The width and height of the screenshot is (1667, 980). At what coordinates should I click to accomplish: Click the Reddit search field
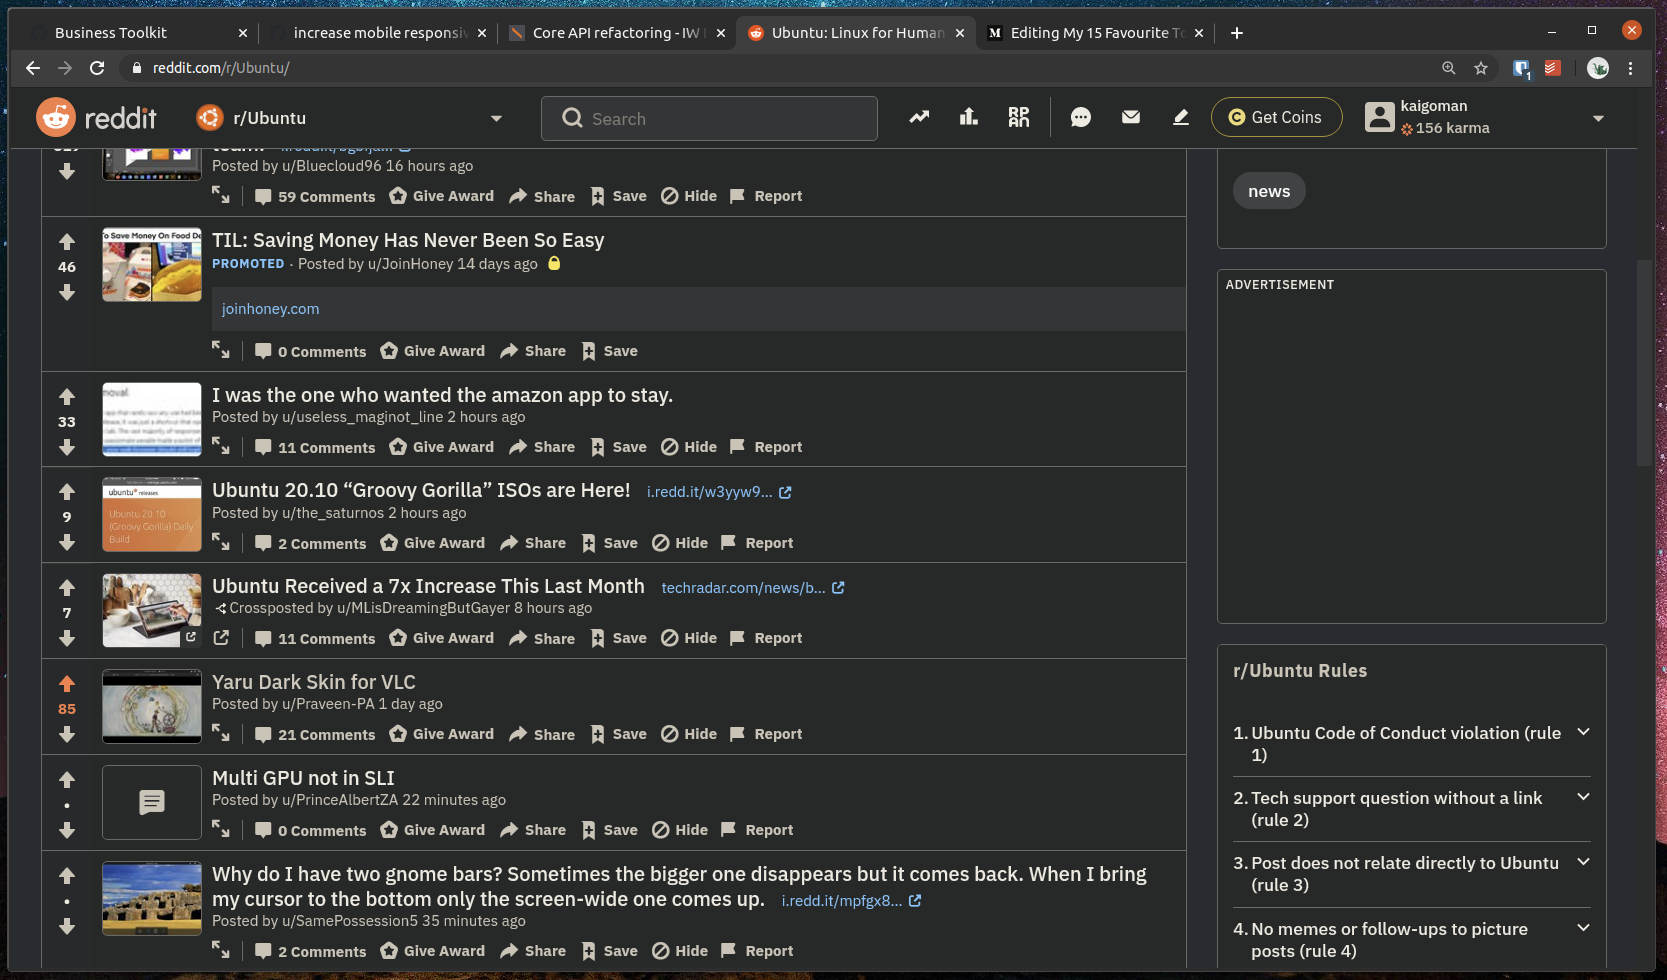(709, 118)
